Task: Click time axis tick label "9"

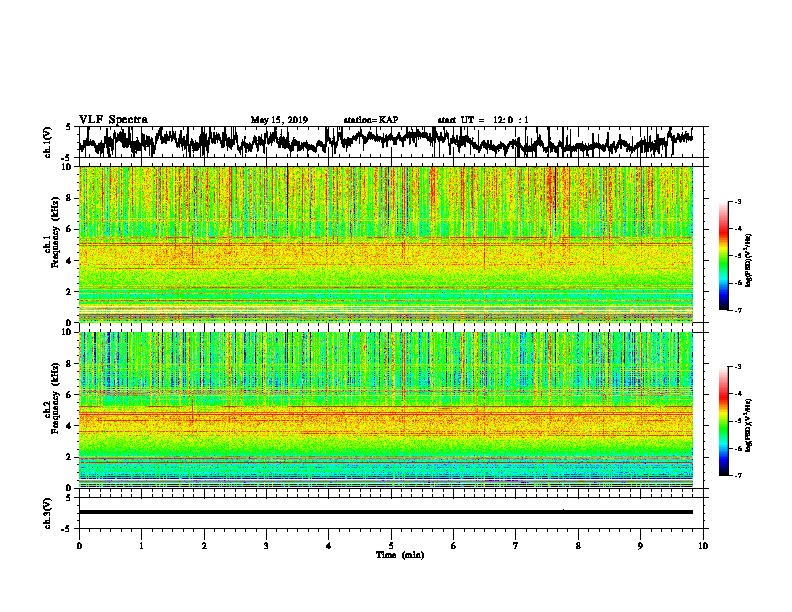Action: coord(640,545)
